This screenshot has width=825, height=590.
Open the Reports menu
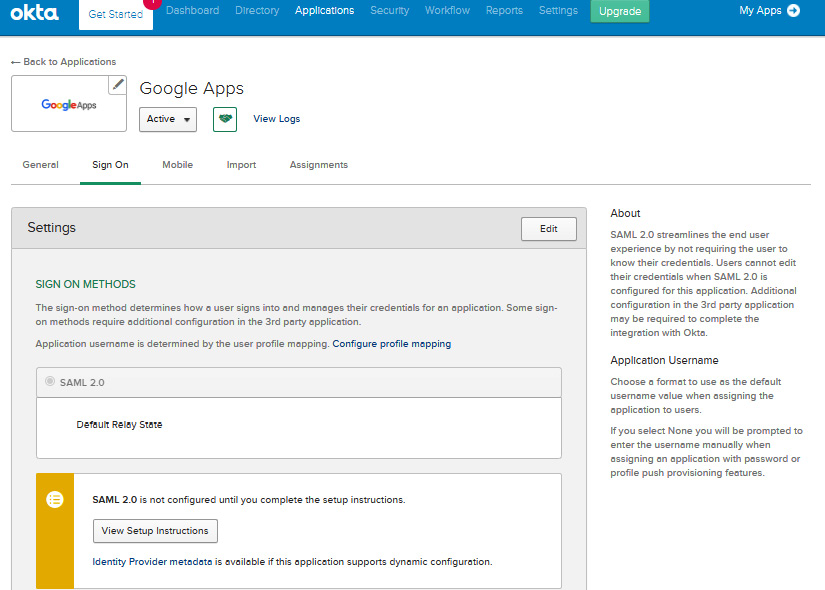coord(504,11)
